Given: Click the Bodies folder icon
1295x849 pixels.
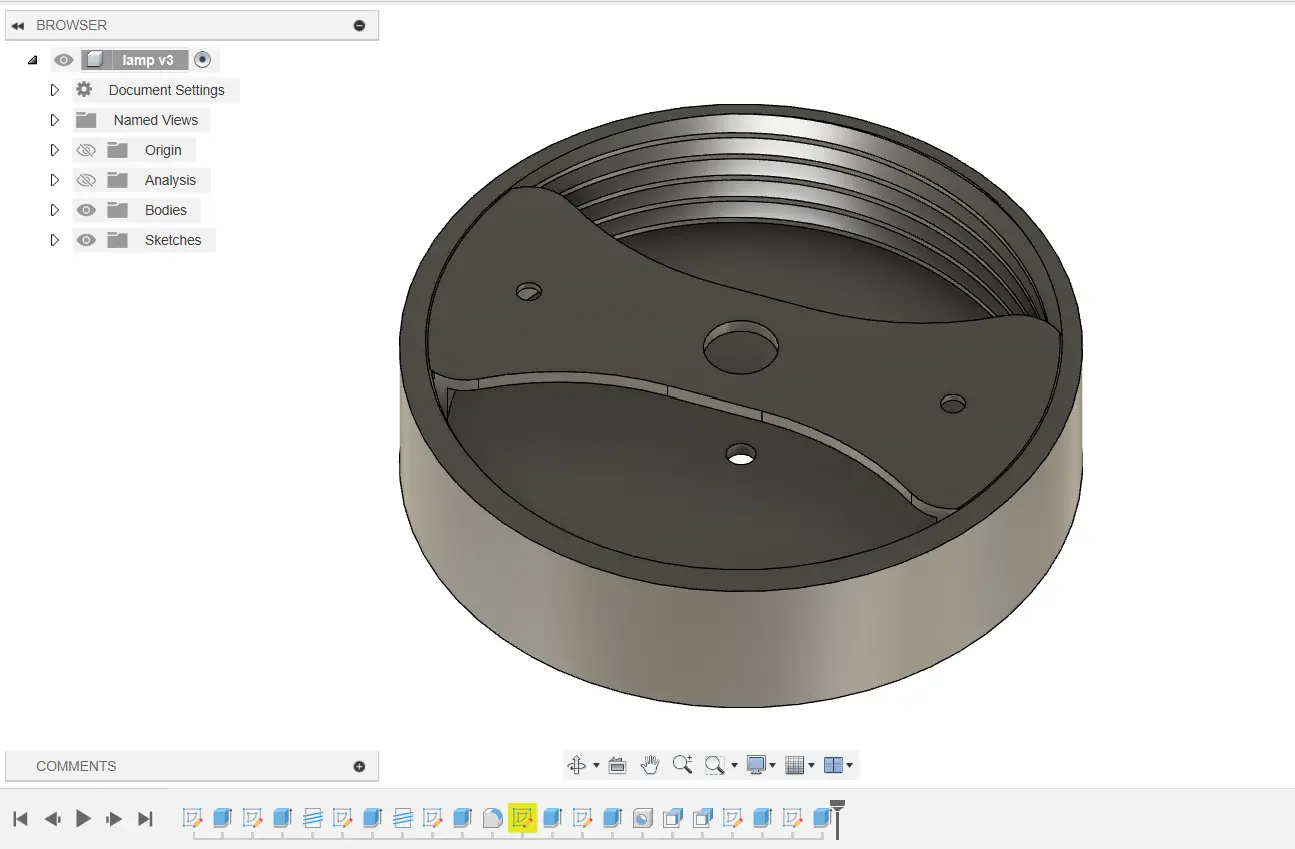Looking at the screenshot, I should click(x=118, y=210).
